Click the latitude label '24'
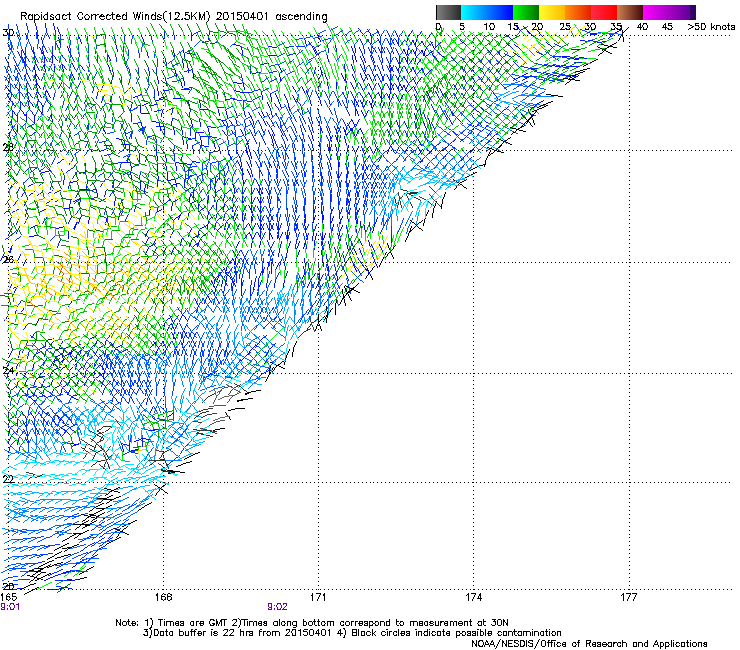 pos(8,371)
